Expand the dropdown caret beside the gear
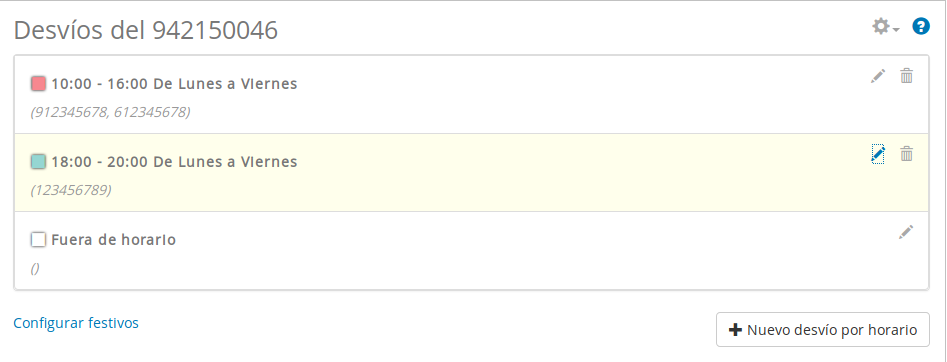 [896, 30]
